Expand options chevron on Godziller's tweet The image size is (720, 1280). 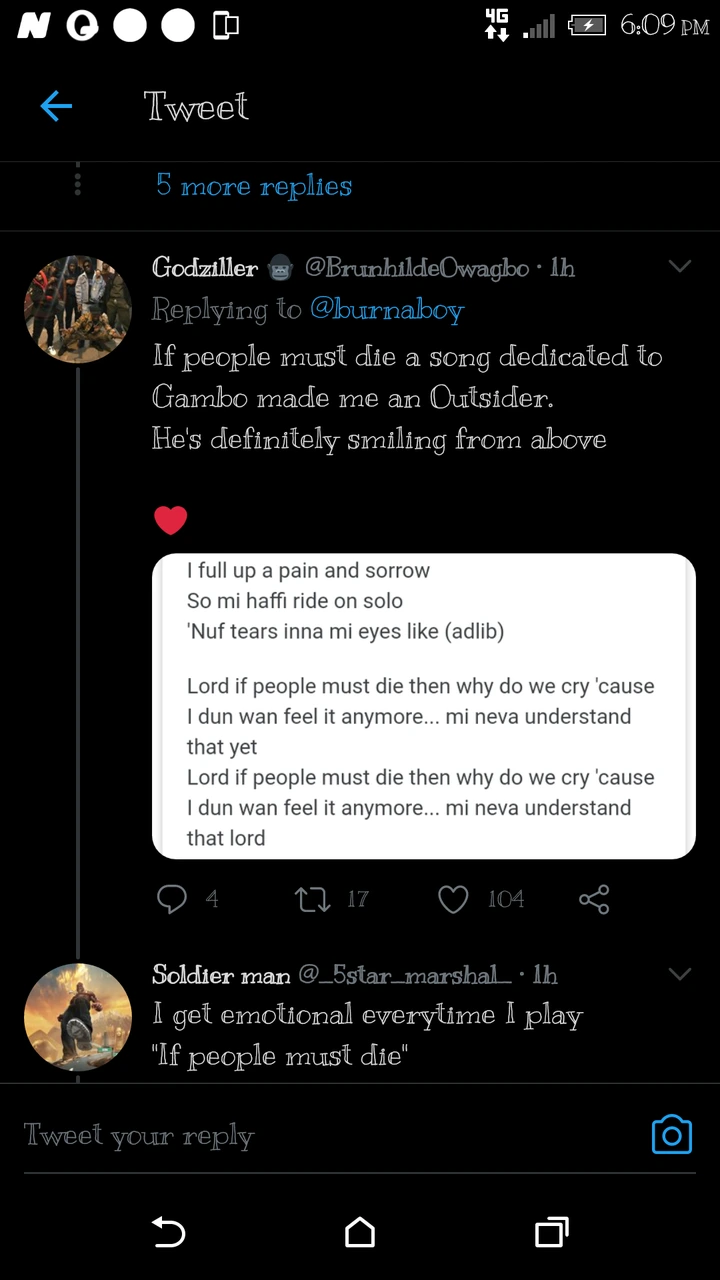[680, 267]
